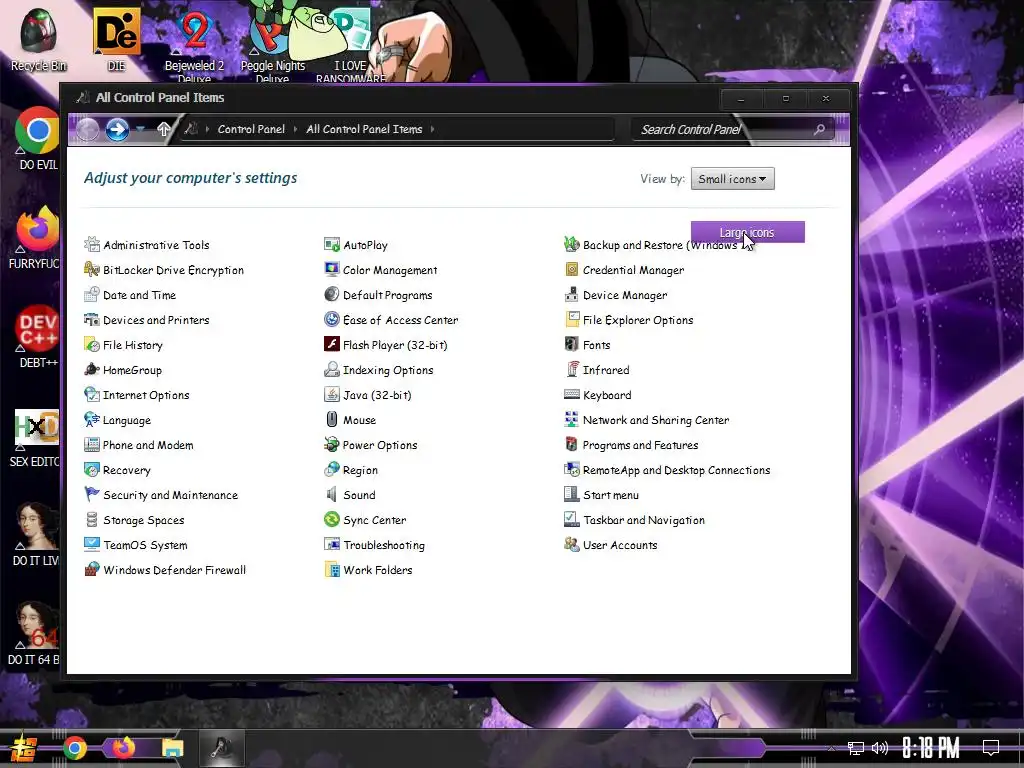Open the TeamOS System link
The image size is (1024, 768).
145,545
